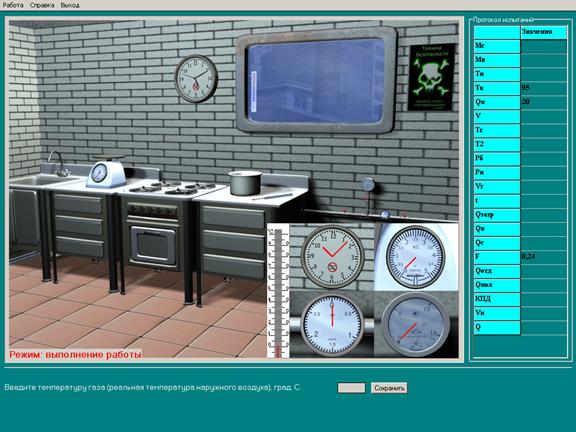Click the kitchen scale on the counter

pyautogui.click(x=106, y=171)
